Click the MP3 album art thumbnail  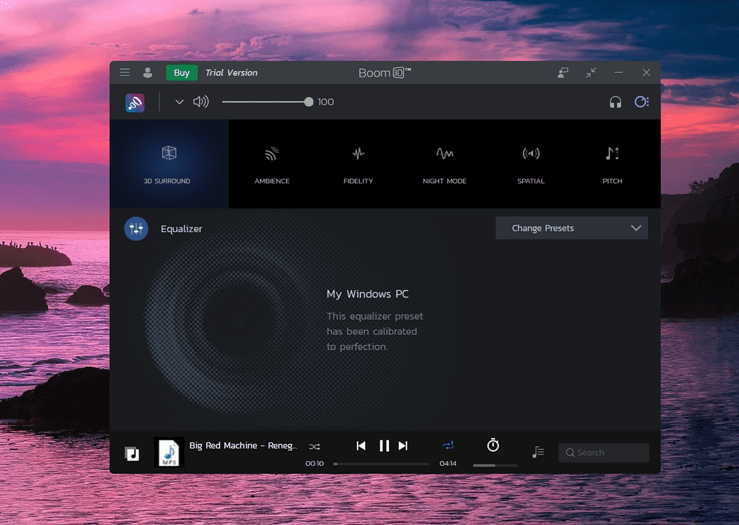[169, 452]
